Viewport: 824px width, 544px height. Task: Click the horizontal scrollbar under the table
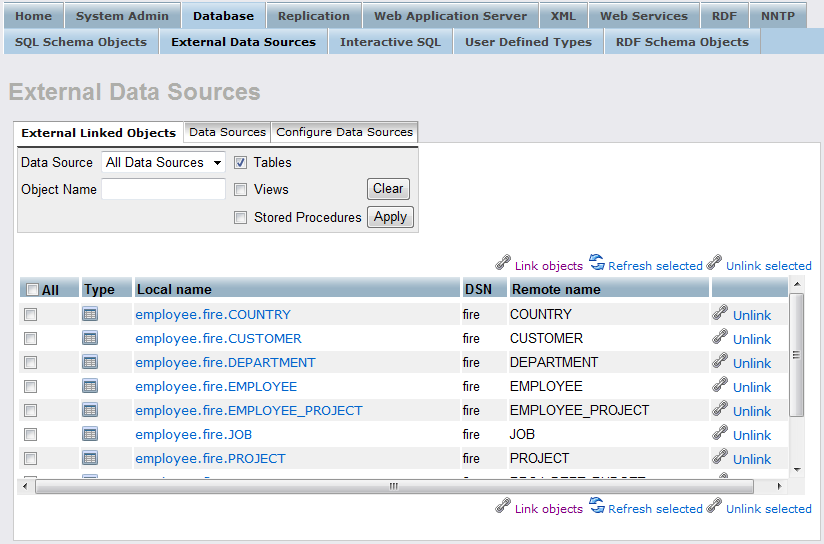click(x=394, y=487)
